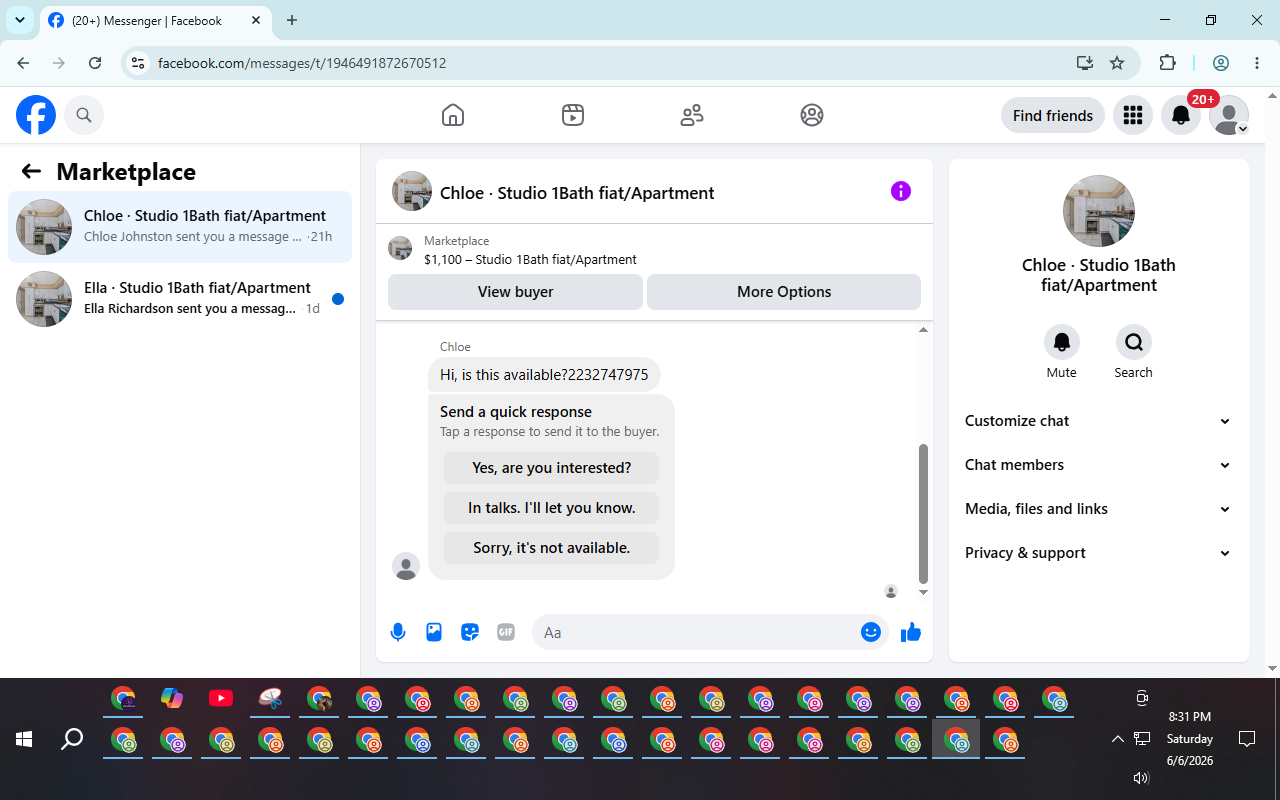Screen dimensions: 1280x800
Task: Send a thumbs-up like
Action: tap(911, 632)
